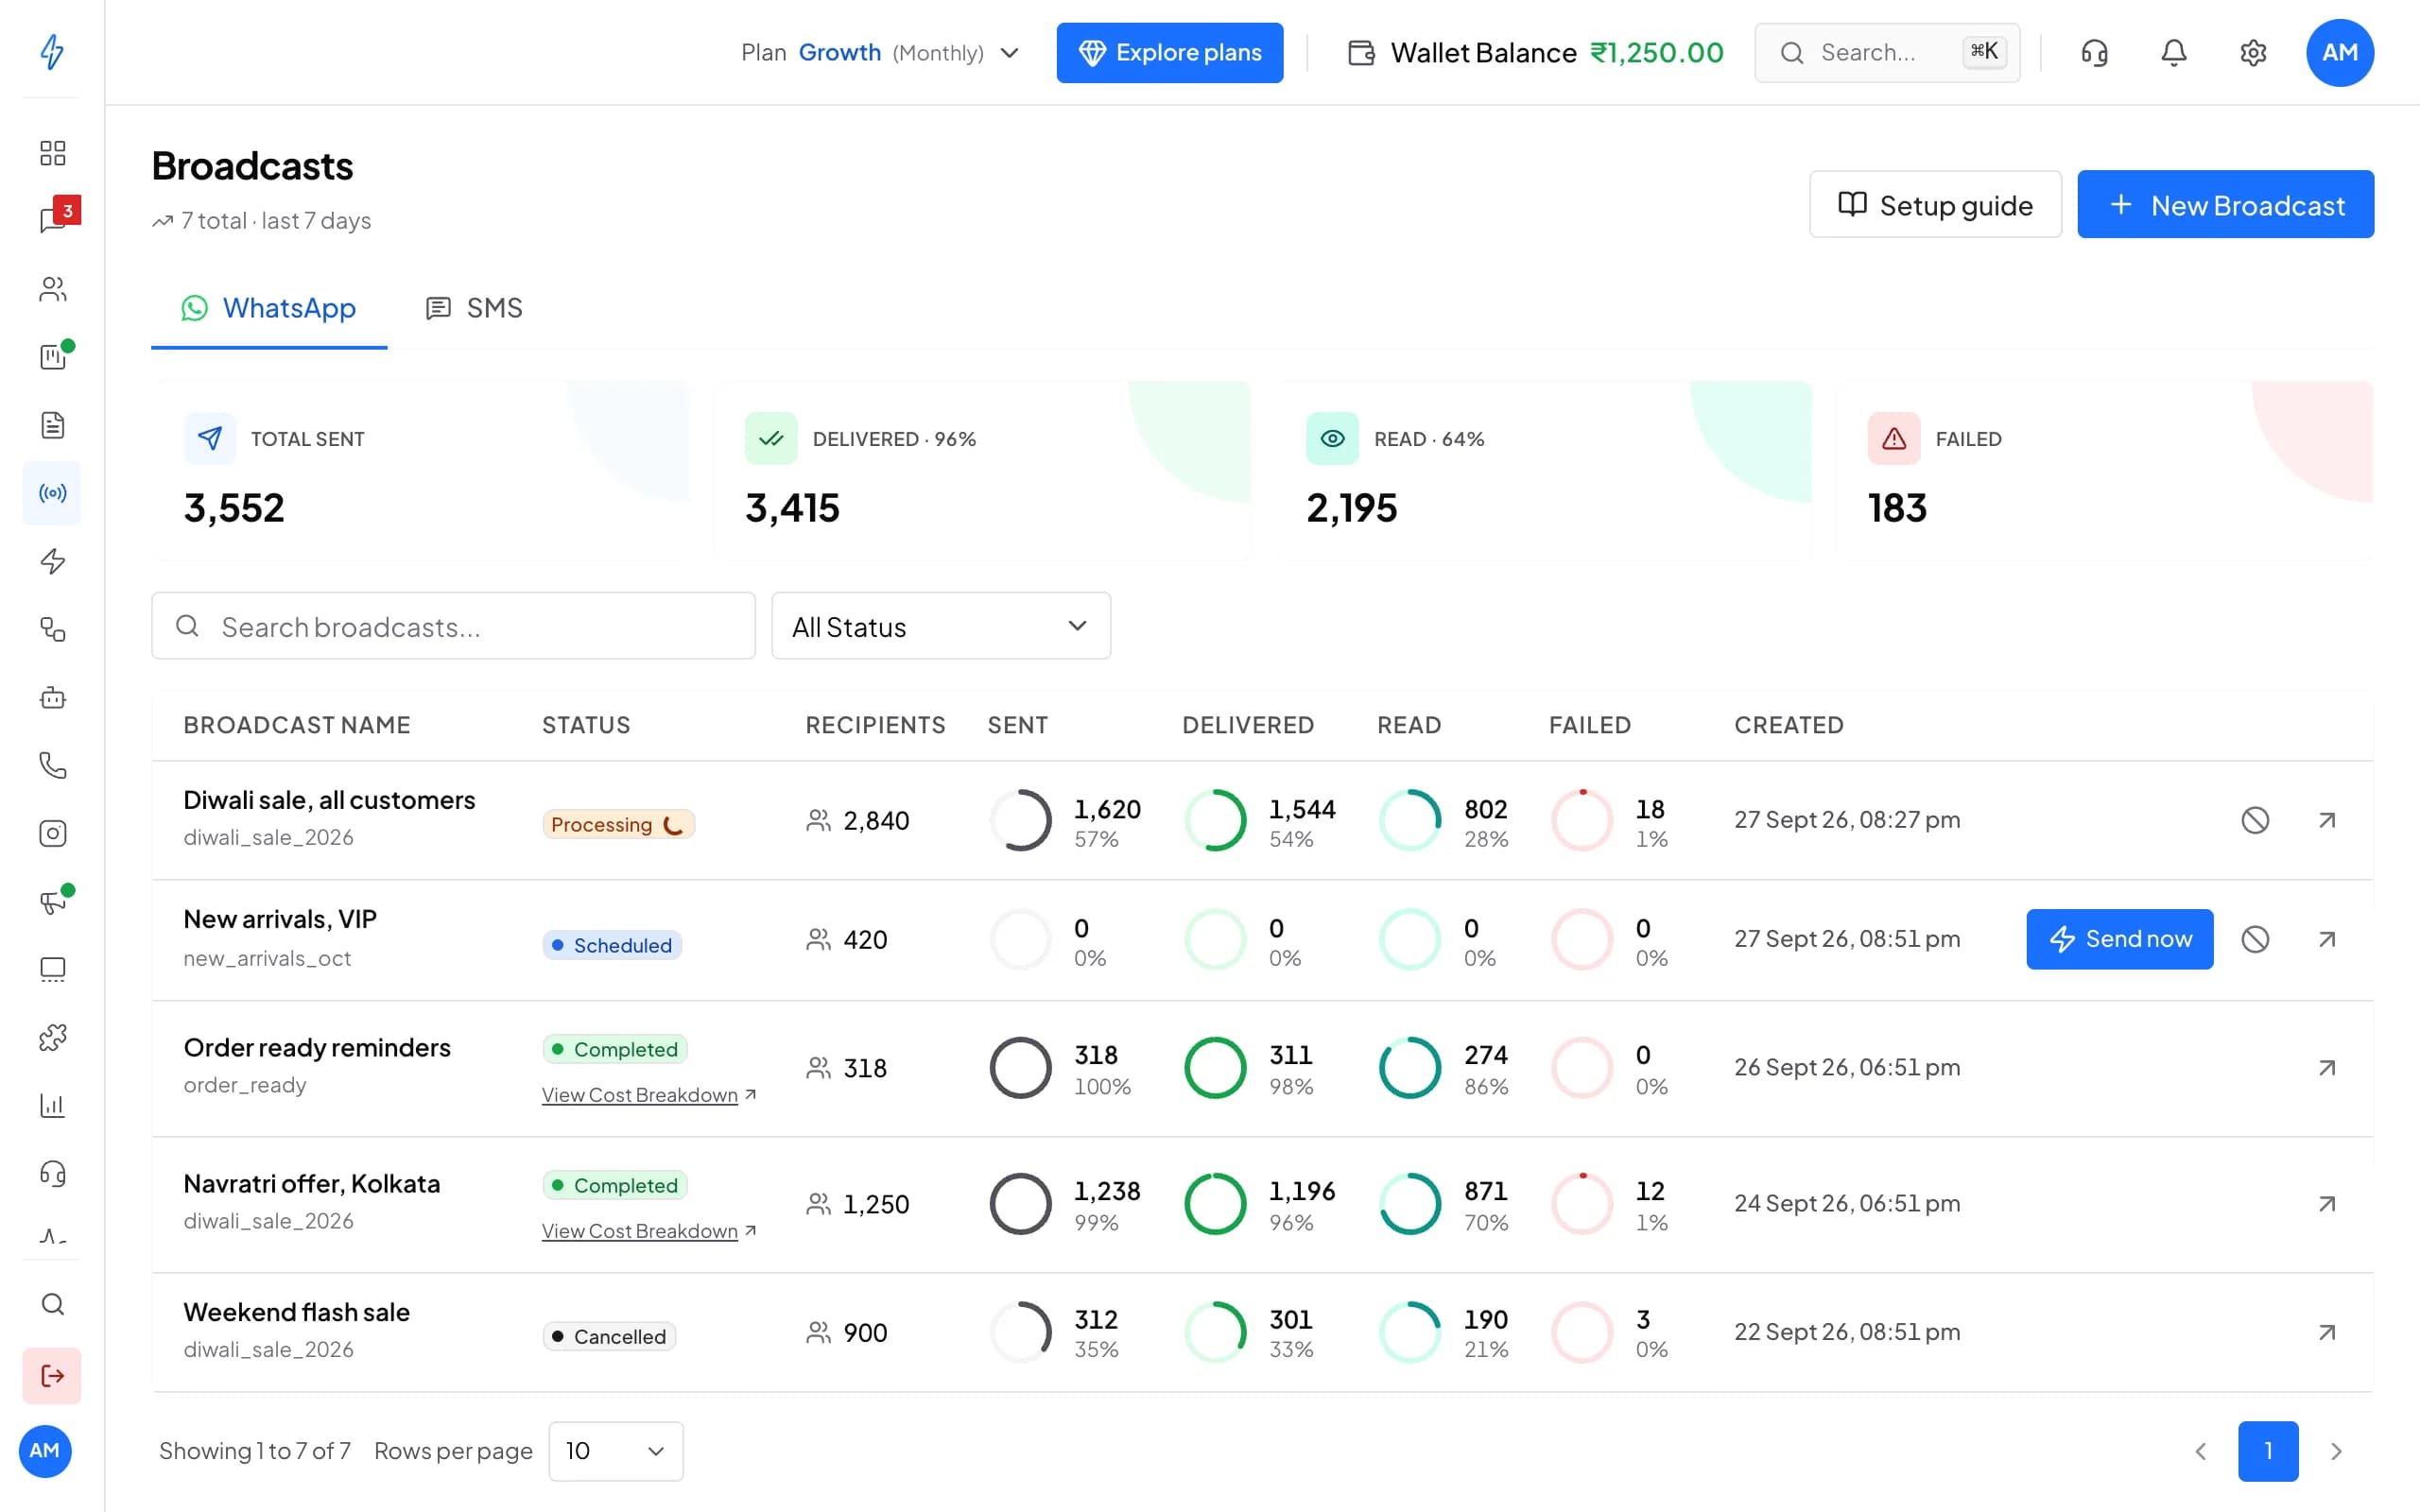
Task: Go to previous page arrow
Action: pyautogui.click(x=2200, y=1451)
